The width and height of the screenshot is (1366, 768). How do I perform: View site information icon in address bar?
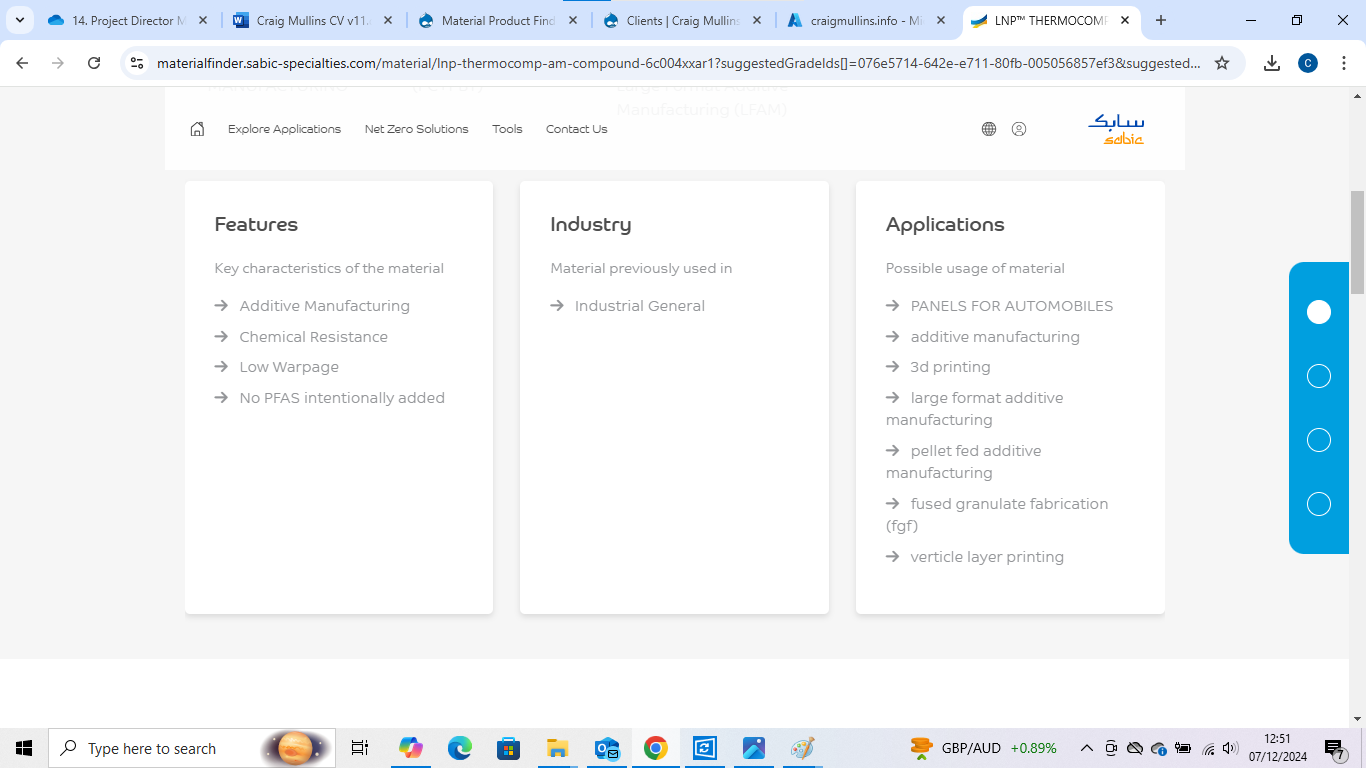pos(138,63)
